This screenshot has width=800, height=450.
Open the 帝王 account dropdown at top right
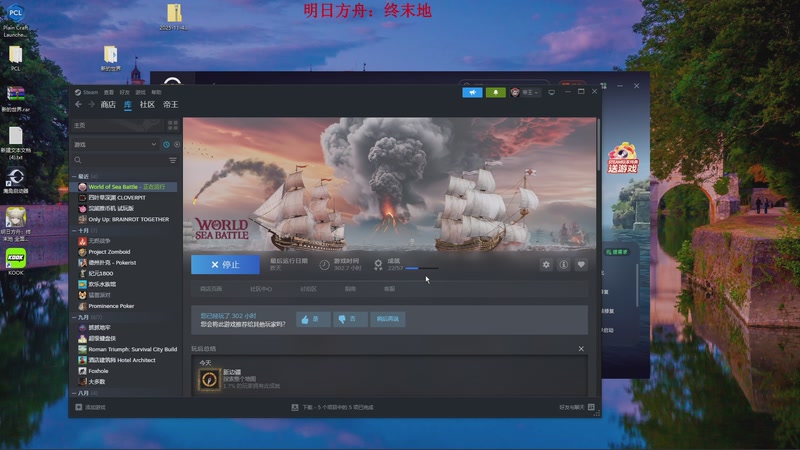pyautogui.click(x=525, y=92)
